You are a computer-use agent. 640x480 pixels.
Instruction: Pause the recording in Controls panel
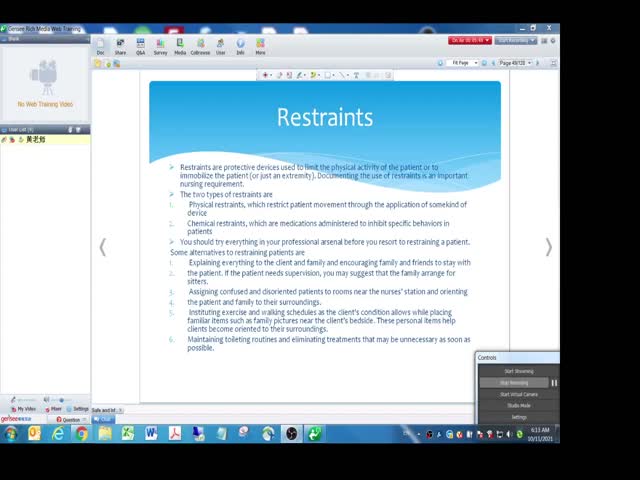tap(554, 383)
